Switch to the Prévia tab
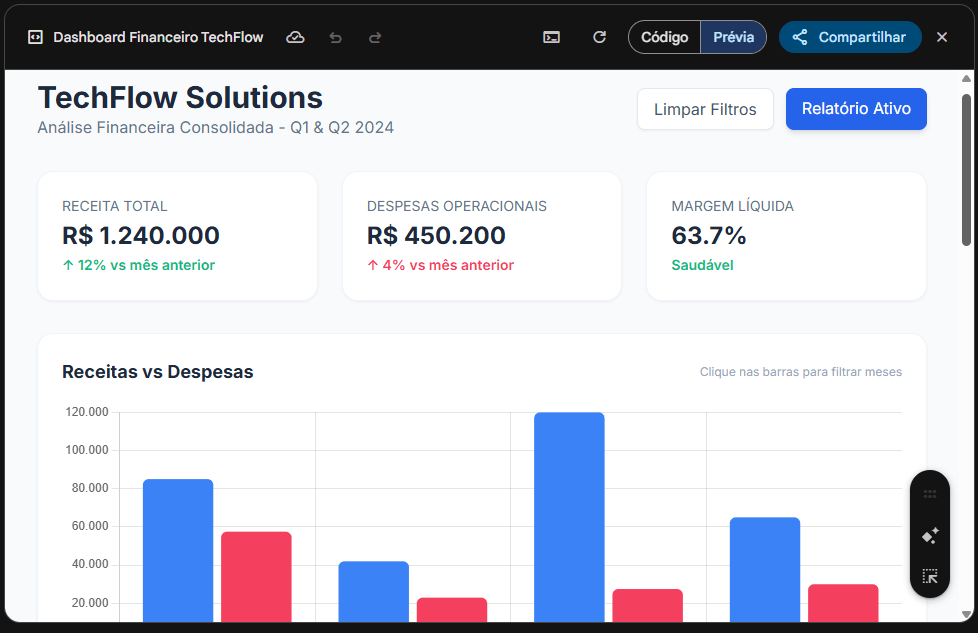 pyautogui.click(x=734, y=37)
